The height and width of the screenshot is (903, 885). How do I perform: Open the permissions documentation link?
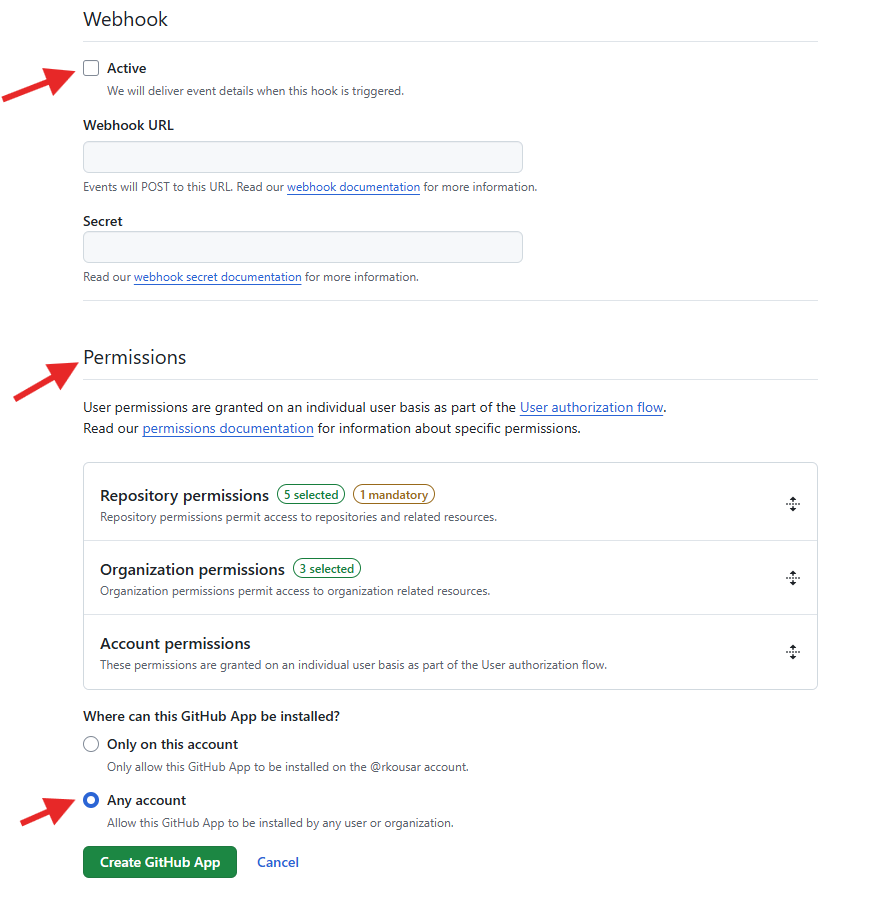click(227, 428)
